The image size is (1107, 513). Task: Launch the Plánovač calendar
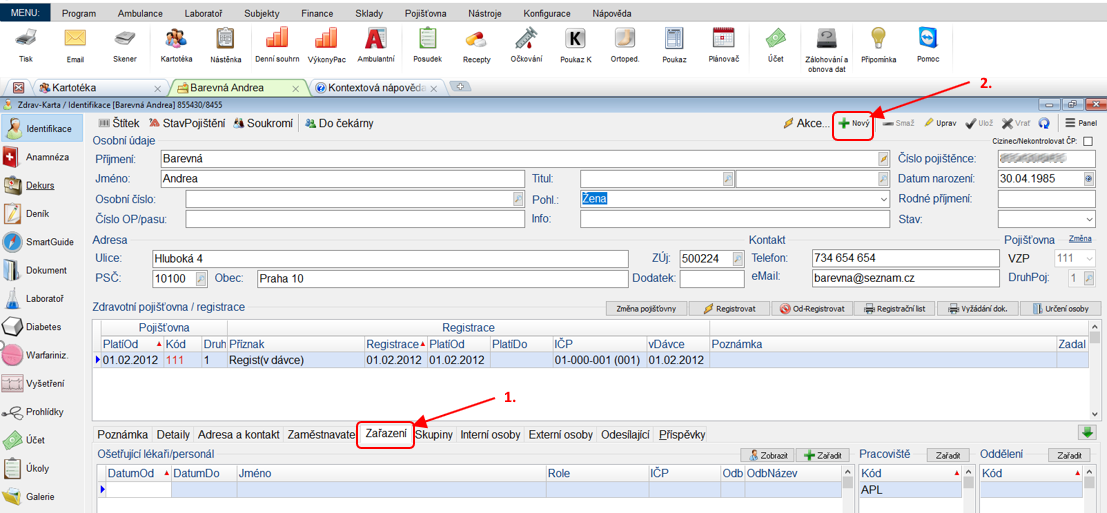[723, 44]
